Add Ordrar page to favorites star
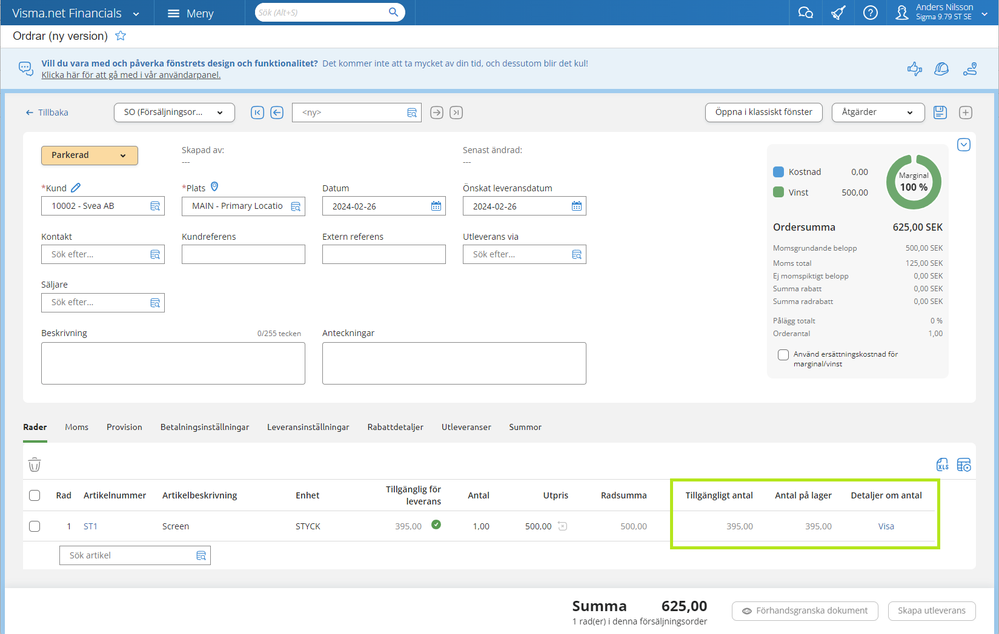The height and width of the screenshot is (634, 999). pos(120,36)
